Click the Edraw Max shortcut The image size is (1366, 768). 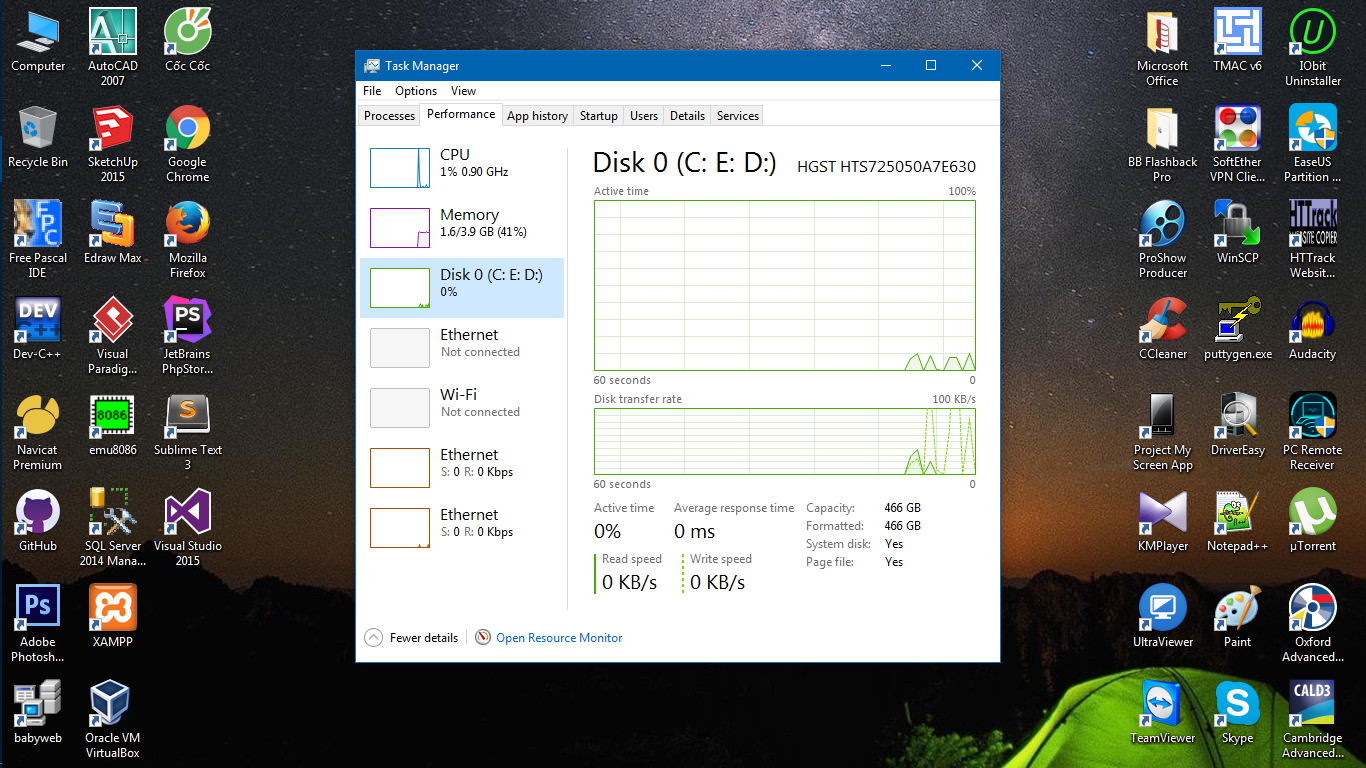(x=113, y=231)
